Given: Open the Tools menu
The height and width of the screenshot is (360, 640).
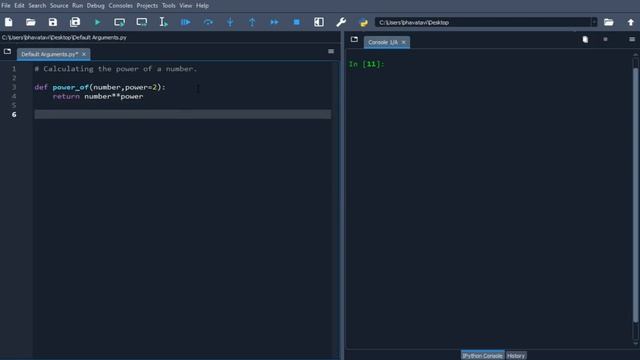Looking at the screenshot, I should (169, 6).
